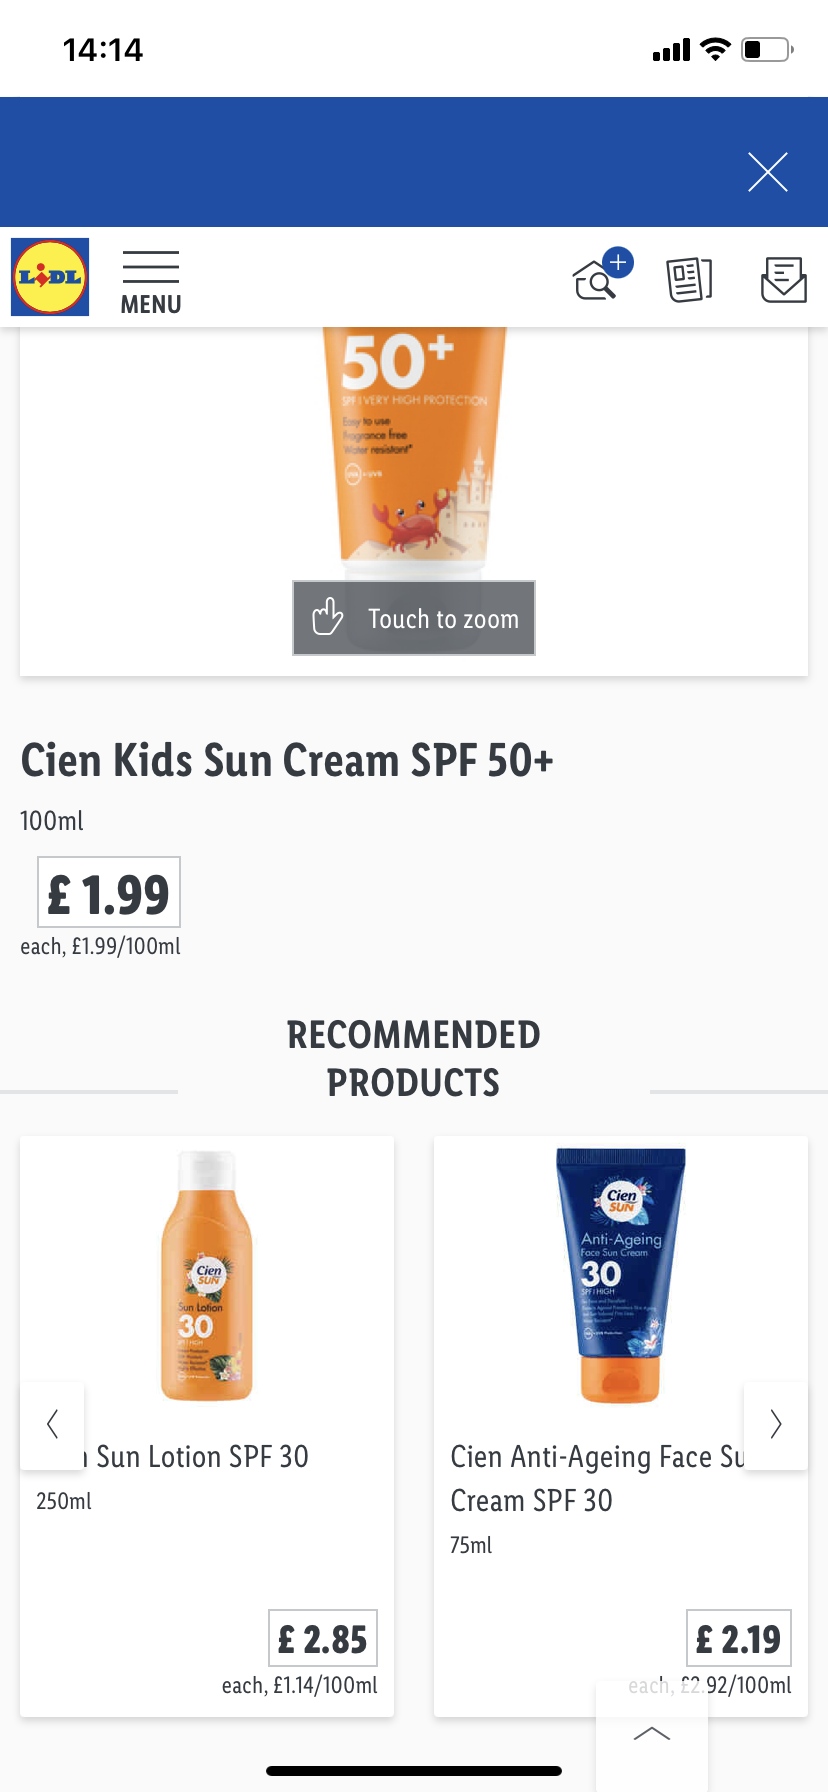
Task: Tap the Cien Kids Sun Cream title
Action: point(287,761)
